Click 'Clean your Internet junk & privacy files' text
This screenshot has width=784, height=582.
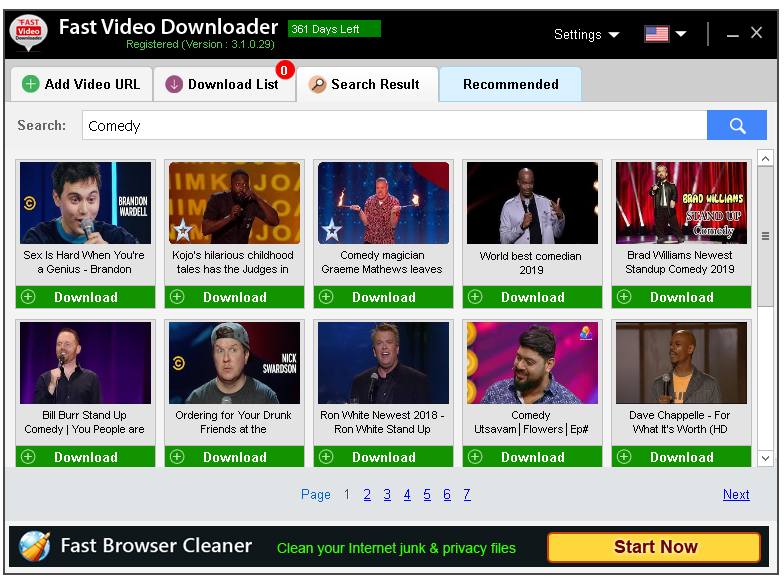tap(396, 548)
